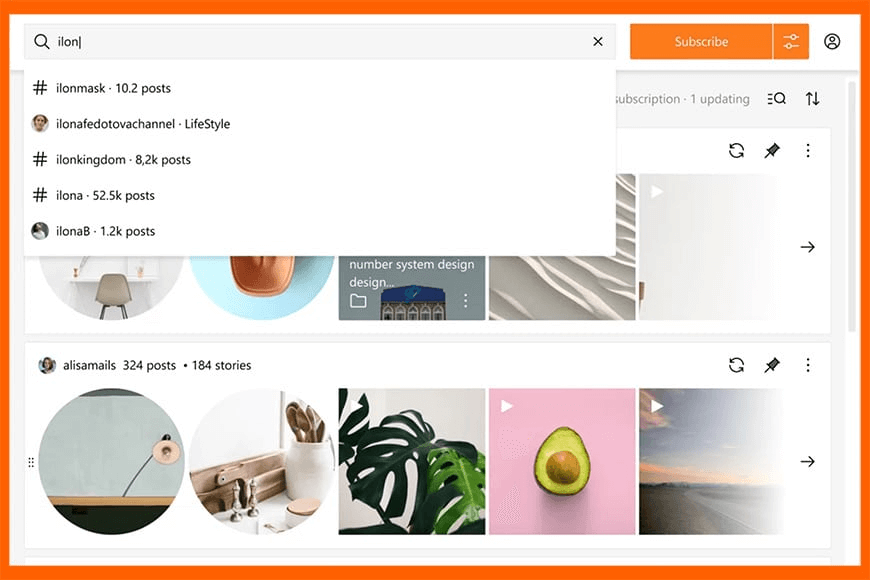Click the Subscribe button
The height and width of the screenshot is (580, 870).
pos(701,42)
